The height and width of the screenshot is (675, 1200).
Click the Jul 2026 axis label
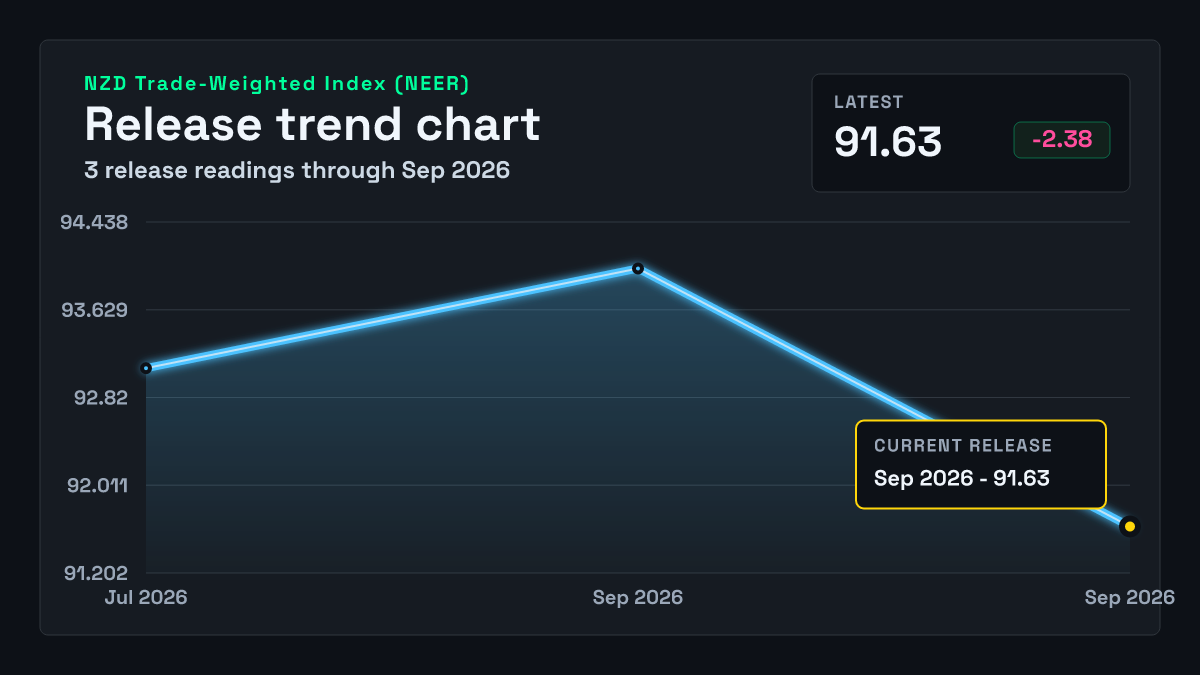[146, 597]
